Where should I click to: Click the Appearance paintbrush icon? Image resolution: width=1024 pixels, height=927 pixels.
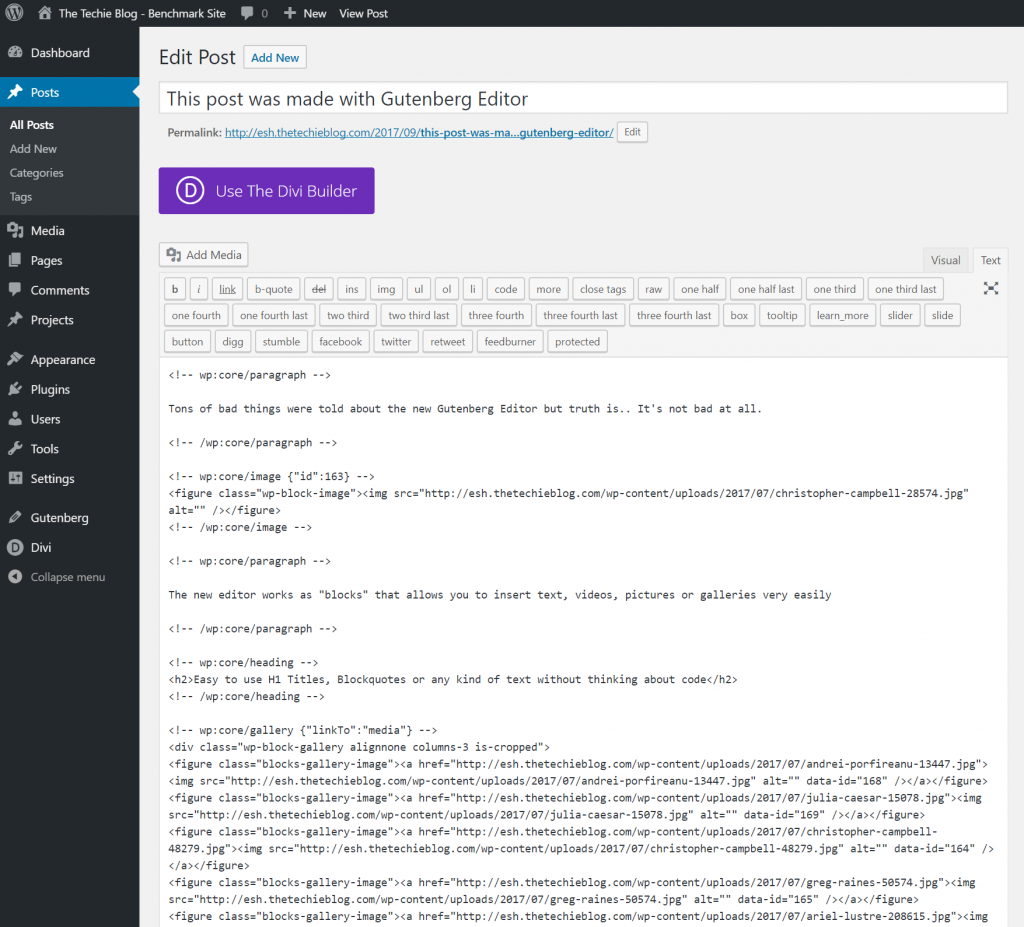coord(15,359)
